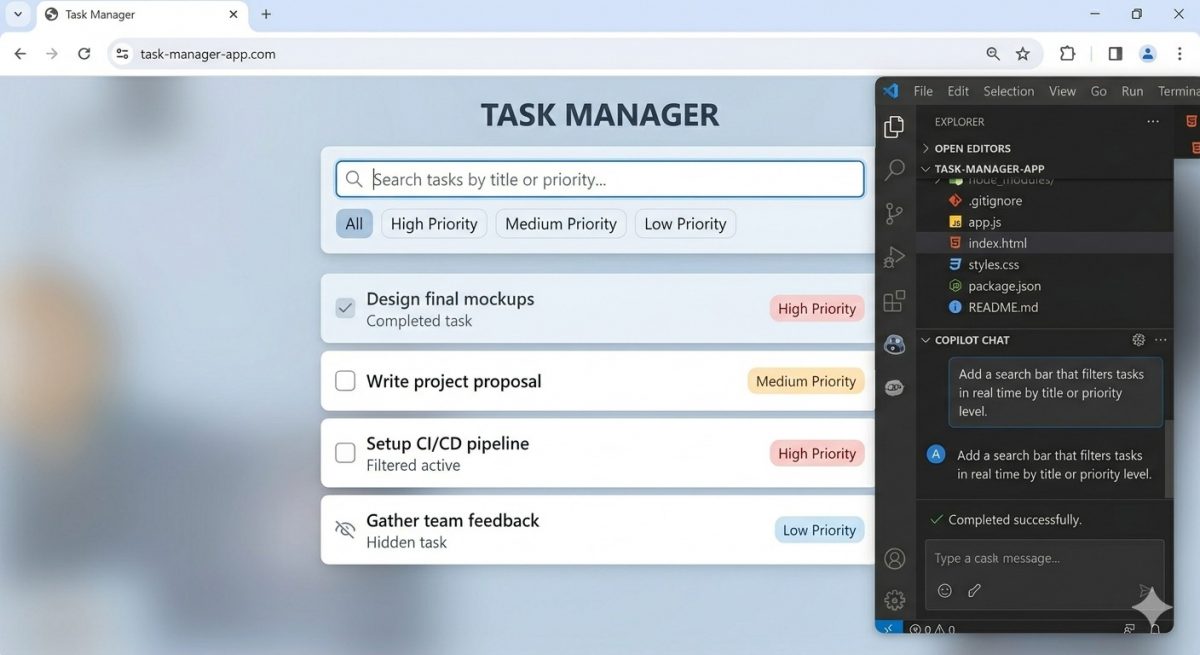Click the send arrow in Copilot Chat
The image size is (1200, 655).
pos(1146,590)
